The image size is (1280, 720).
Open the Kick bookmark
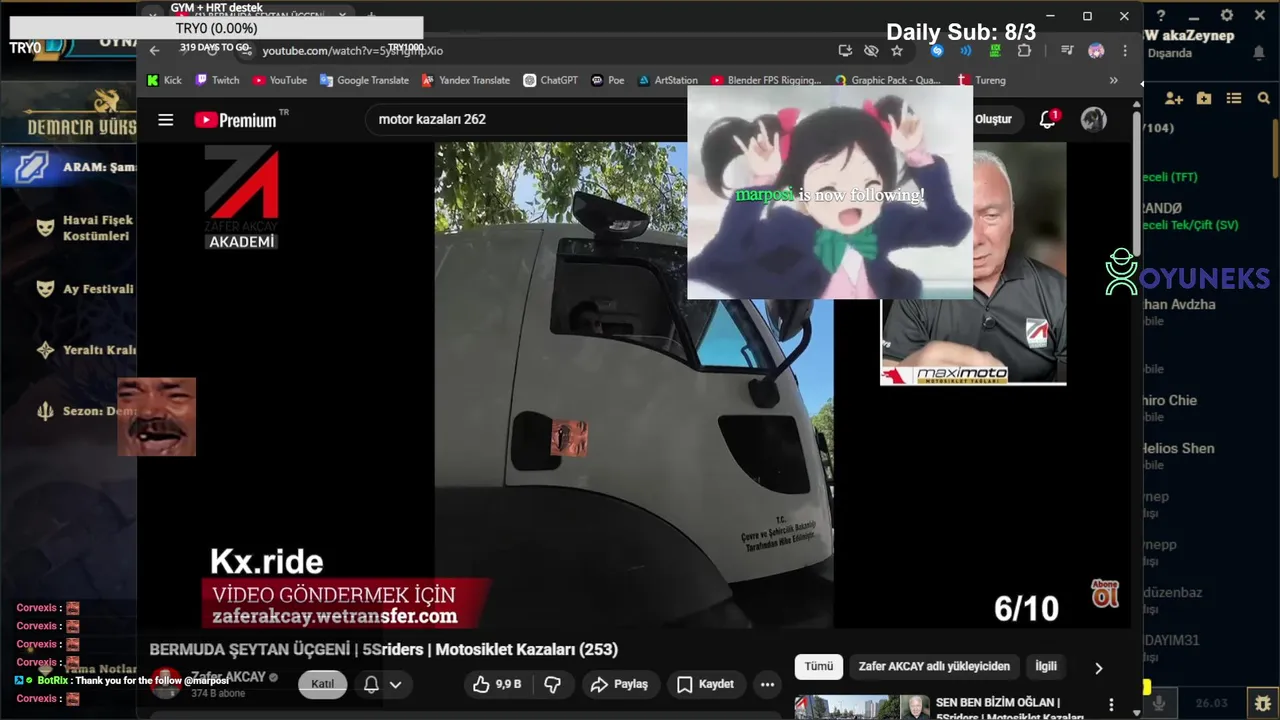click(164, 80)
